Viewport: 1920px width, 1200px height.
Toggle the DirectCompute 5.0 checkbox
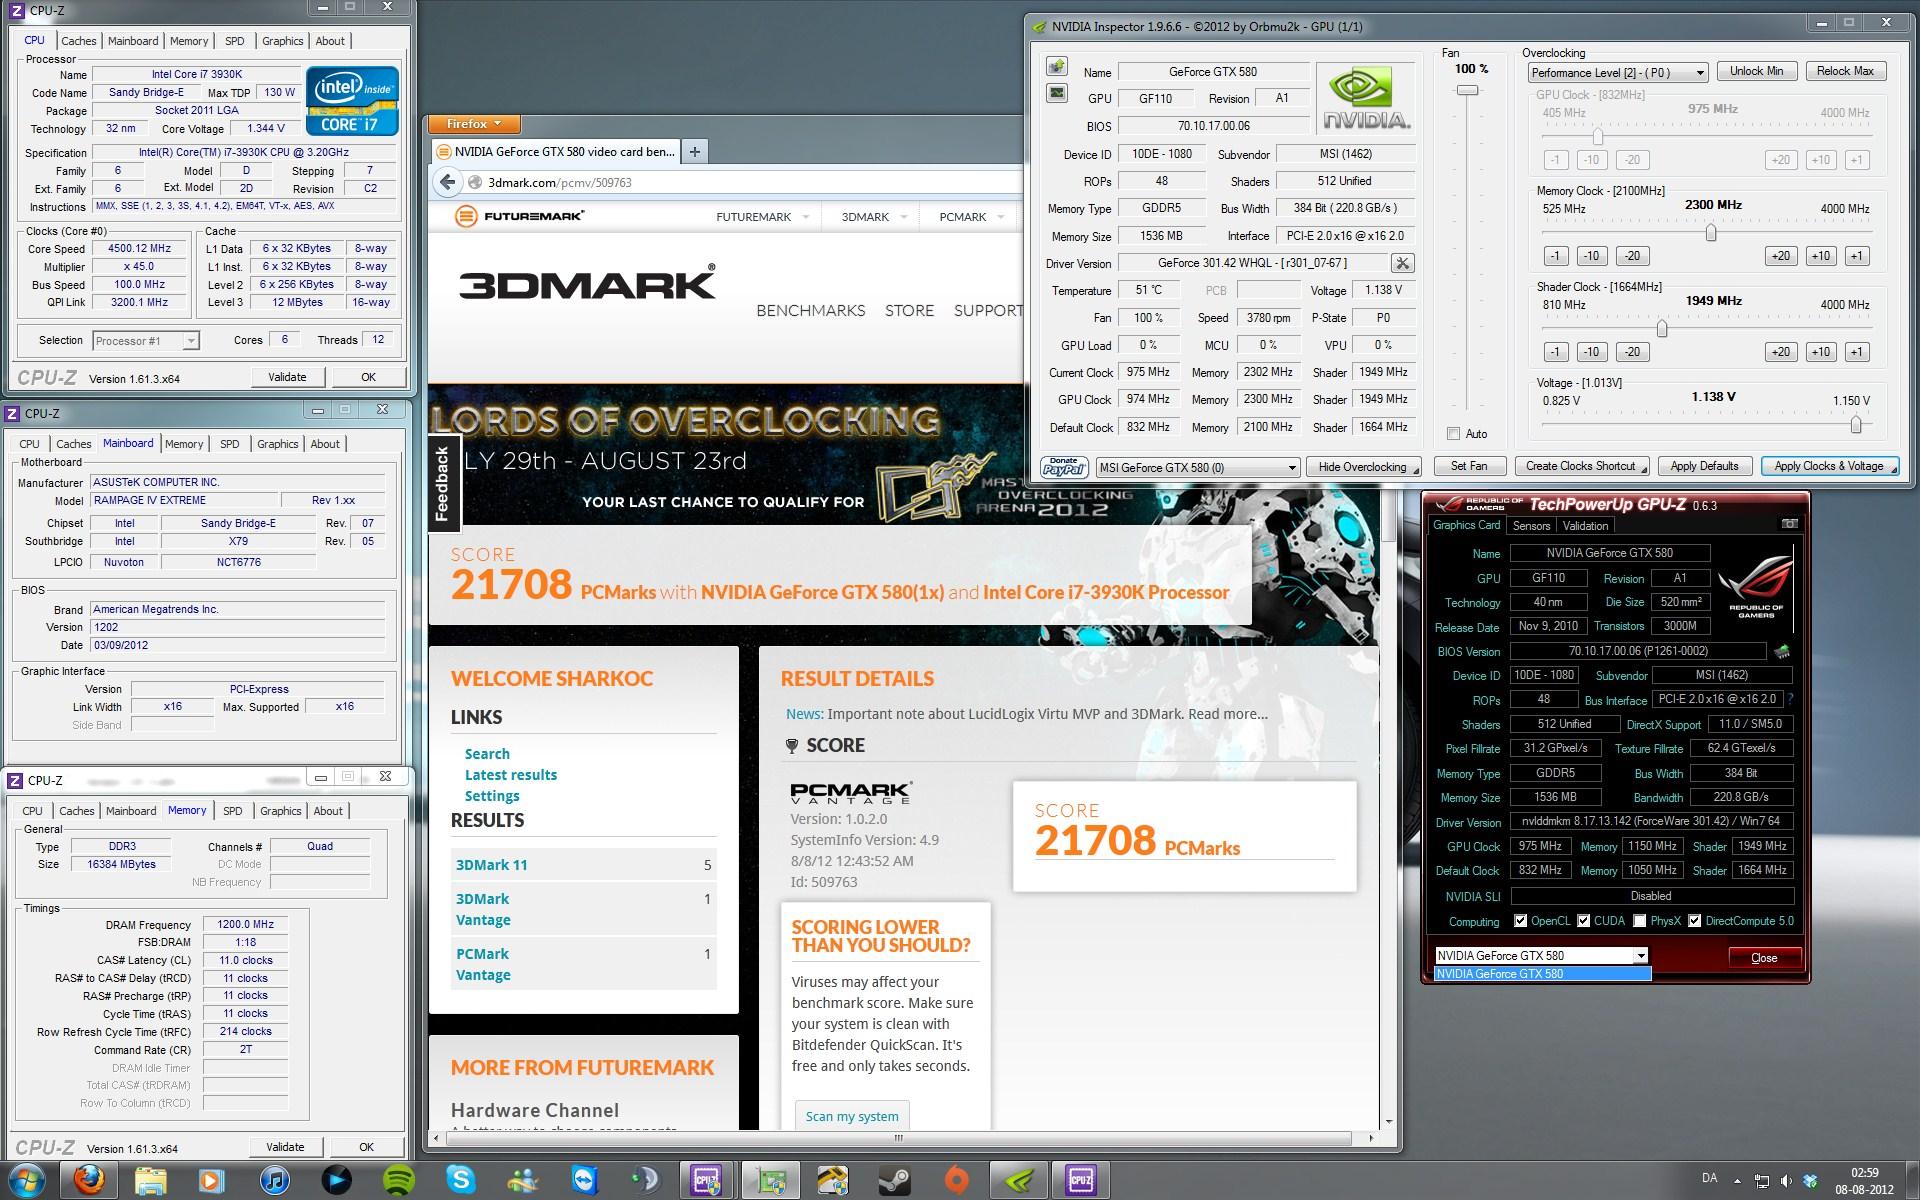coord(1694,921)
